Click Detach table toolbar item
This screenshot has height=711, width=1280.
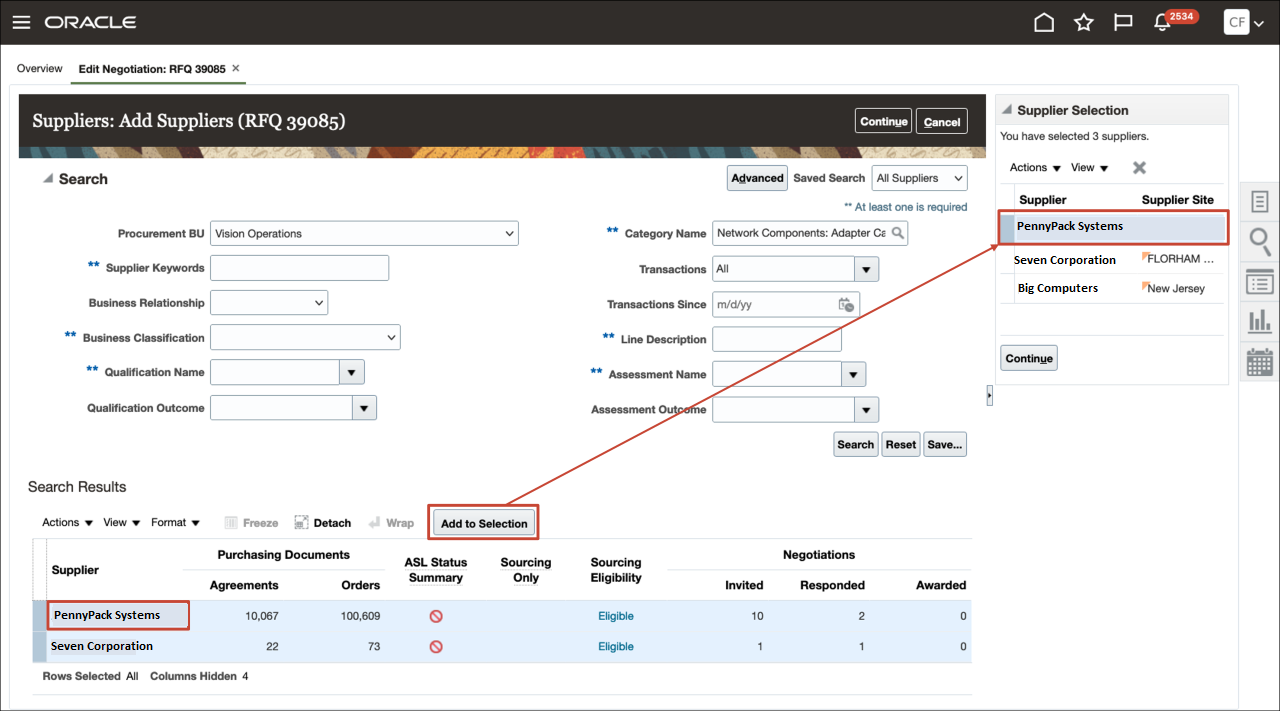(x=322, y=522)
